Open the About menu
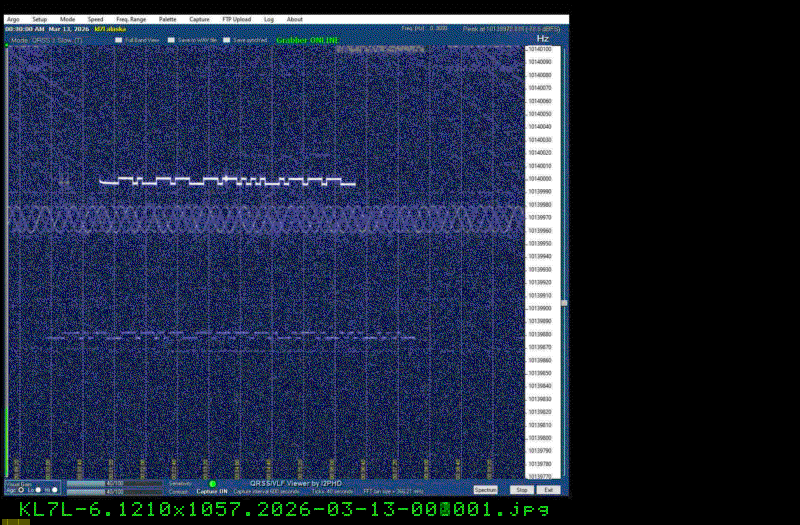800x525 pixels. (x=295, y=19)
